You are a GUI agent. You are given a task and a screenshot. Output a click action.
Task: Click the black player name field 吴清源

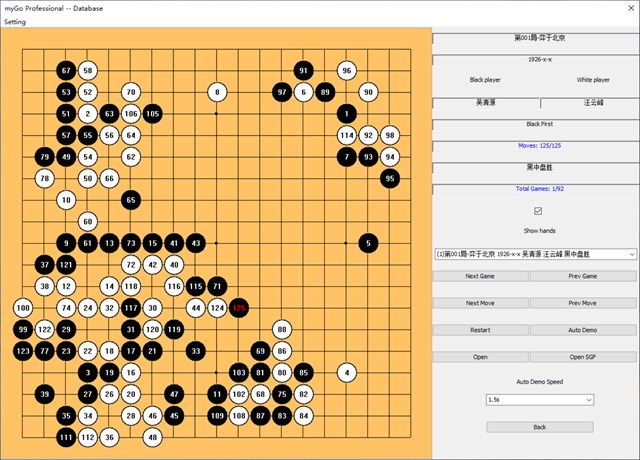click(x=486, y=103)
